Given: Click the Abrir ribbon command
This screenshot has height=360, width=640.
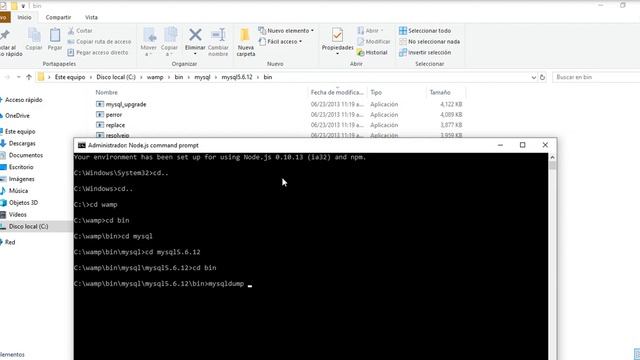Looking at the screenshot, I should coord(370,31).
